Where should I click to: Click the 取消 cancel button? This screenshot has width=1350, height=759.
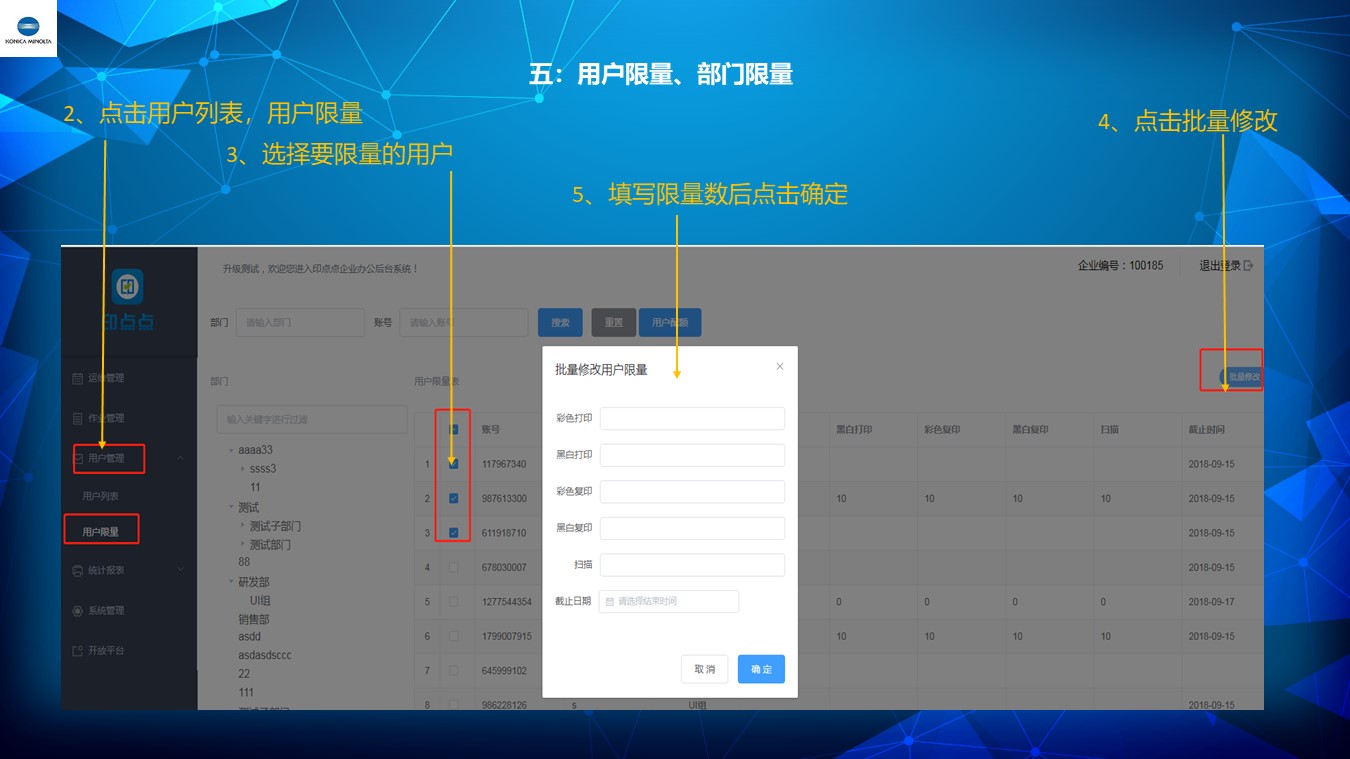(x=705, y=669)
